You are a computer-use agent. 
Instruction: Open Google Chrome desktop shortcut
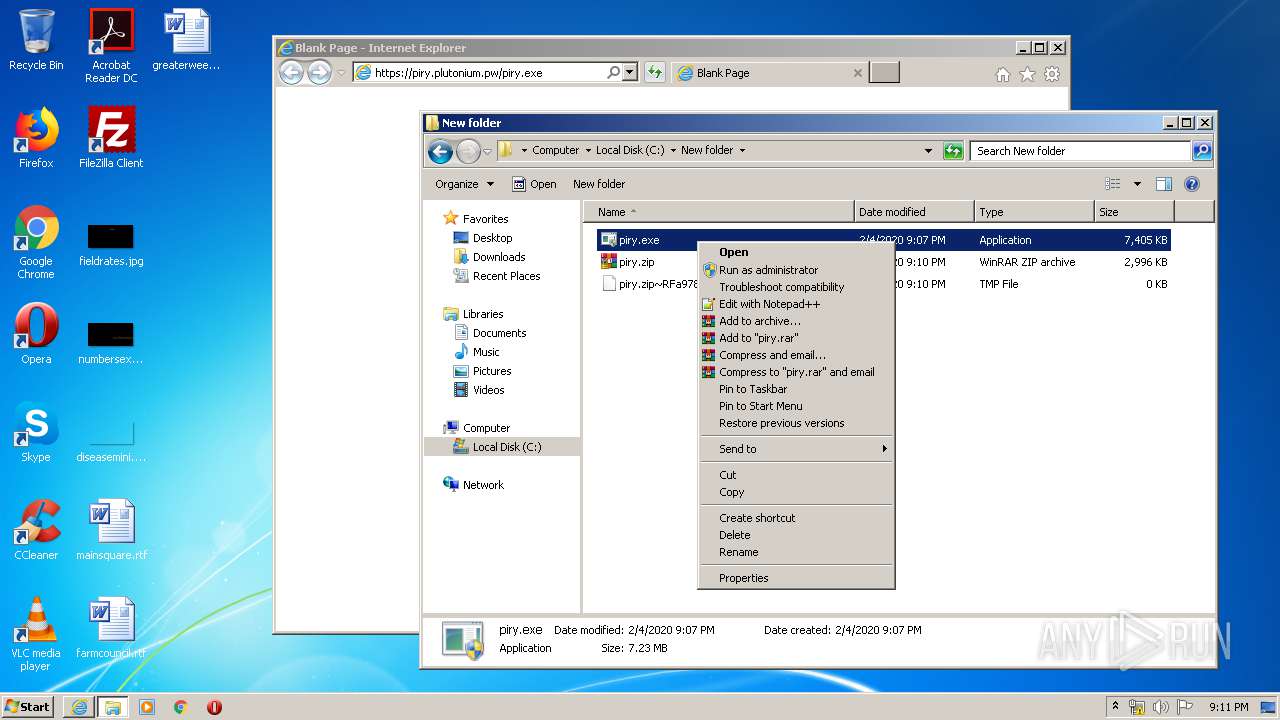coord(36,242)
